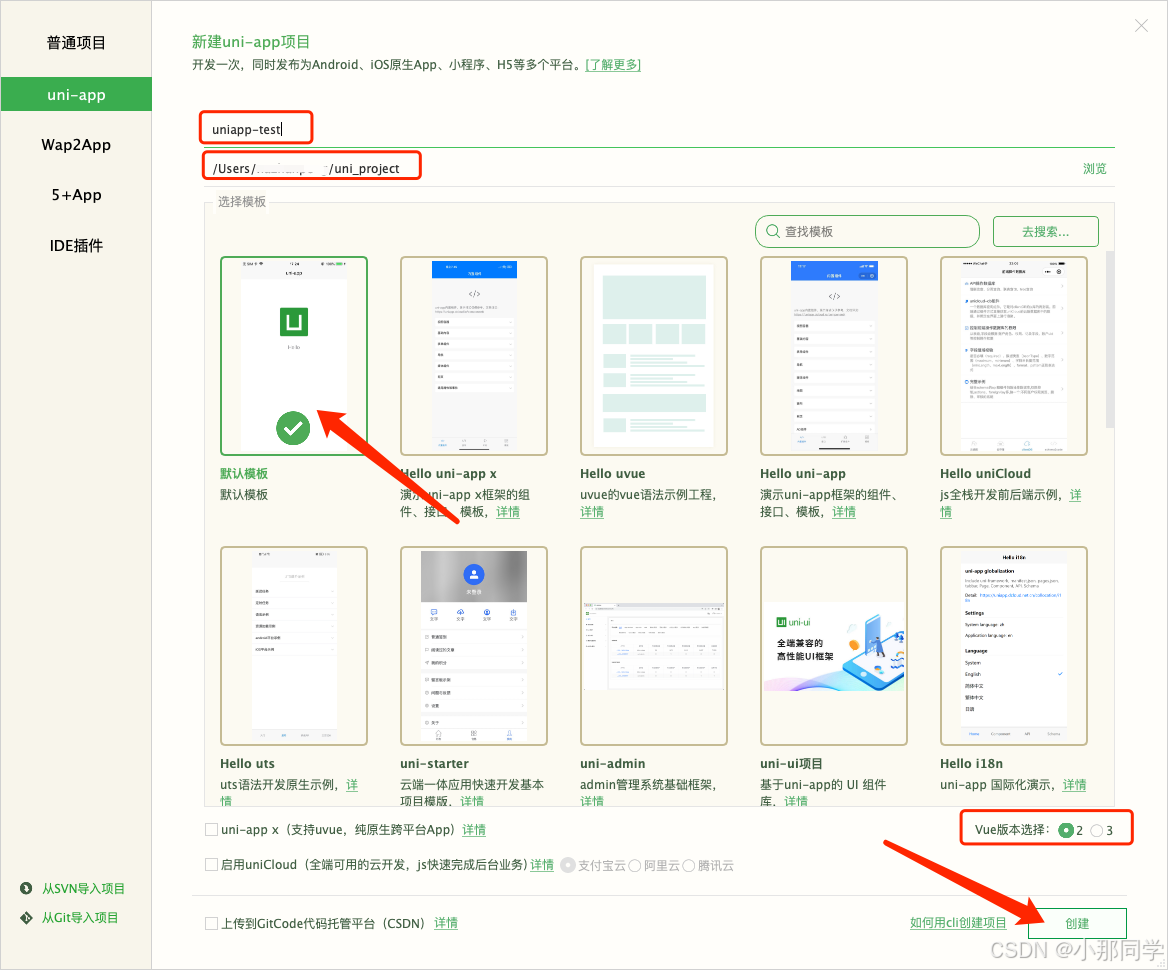Viewport: 1168px width, 970px height.
Task: Open 详情 link for Hello uni-app
Action: point(844,512)
